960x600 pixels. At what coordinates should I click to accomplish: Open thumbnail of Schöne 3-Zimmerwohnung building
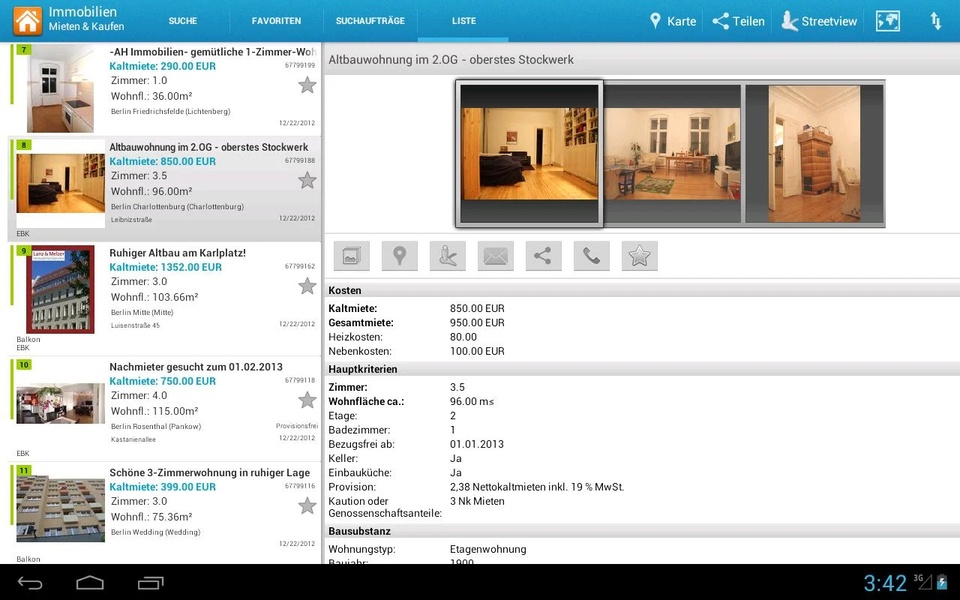coord(60,509)
